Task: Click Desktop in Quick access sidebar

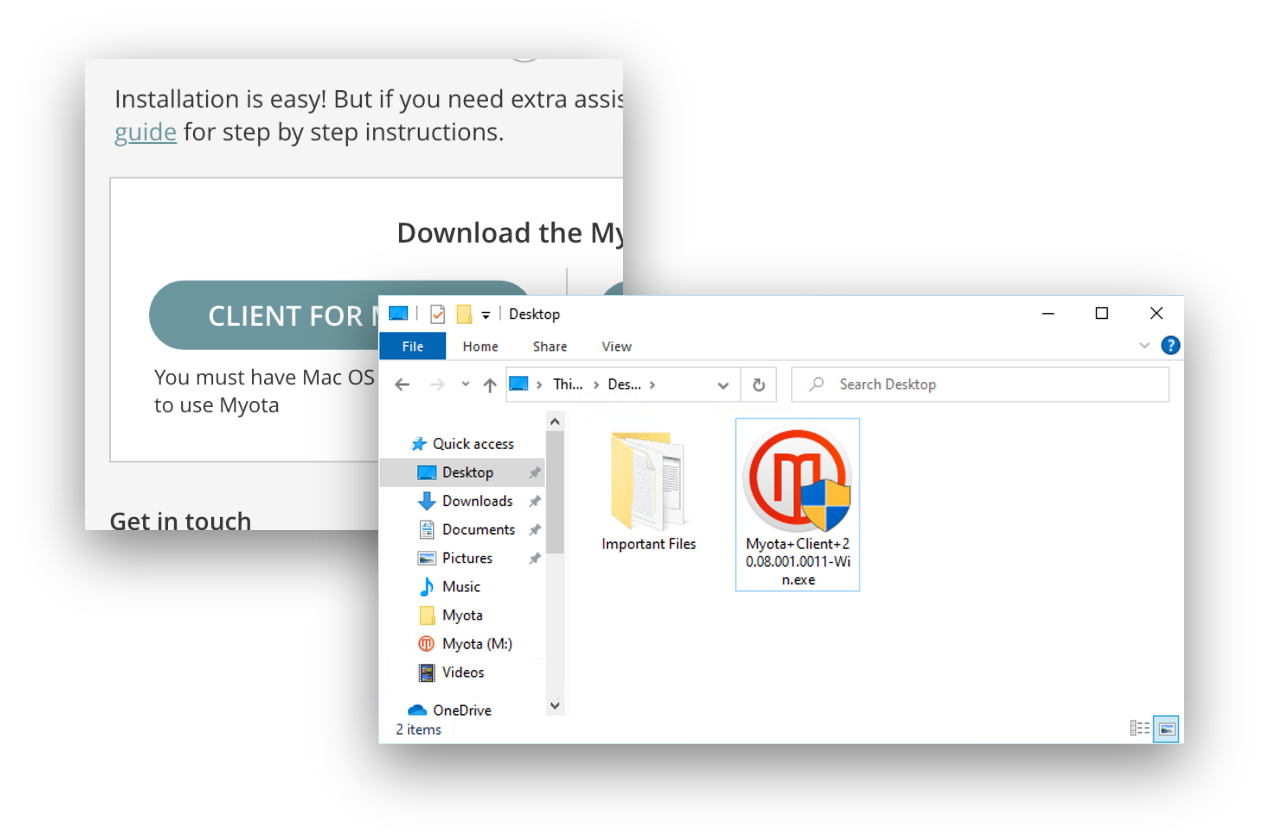Action: (x=467, y=472)
